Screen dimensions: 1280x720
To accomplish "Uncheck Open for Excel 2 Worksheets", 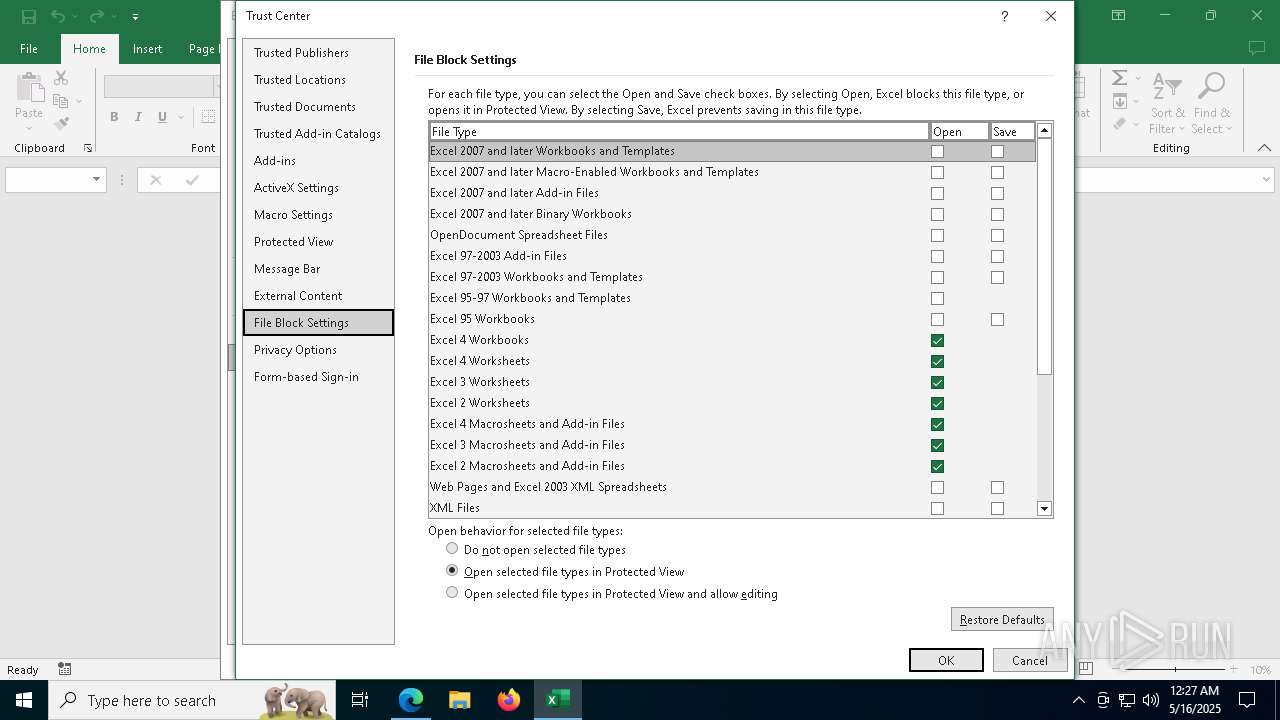I will coord(937,403).
